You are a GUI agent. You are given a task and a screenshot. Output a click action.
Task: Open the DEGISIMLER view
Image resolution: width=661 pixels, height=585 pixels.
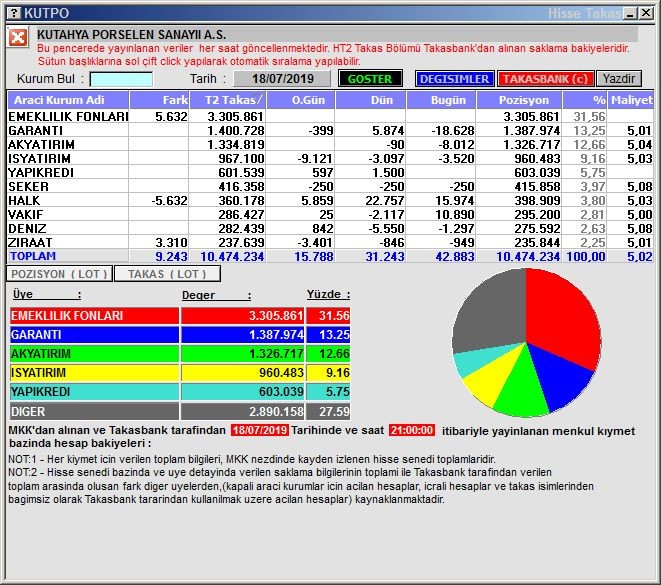(454, 79)
